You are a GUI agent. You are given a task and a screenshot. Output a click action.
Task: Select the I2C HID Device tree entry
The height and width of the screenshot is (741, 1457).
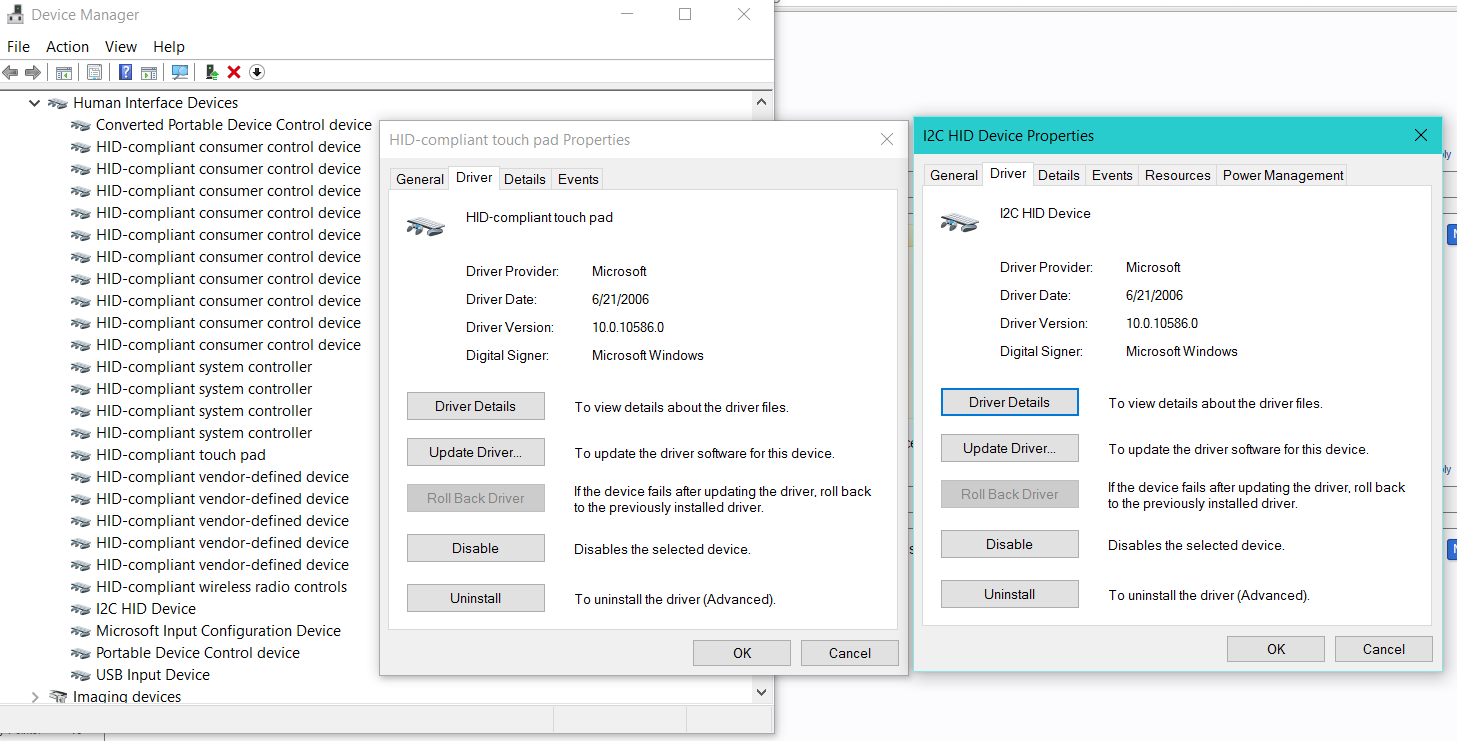(145, 609)
